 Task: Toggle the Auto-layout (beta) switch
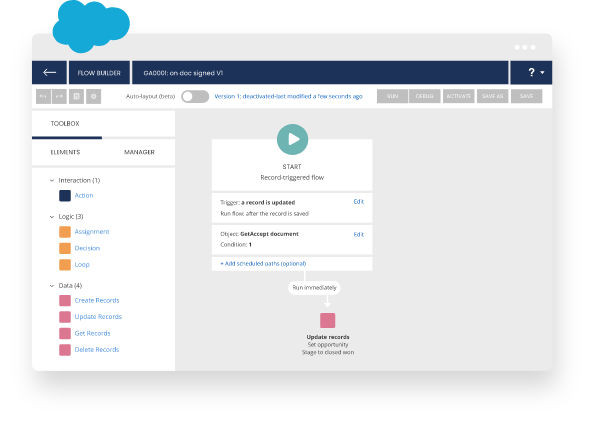tap(195, 96)
